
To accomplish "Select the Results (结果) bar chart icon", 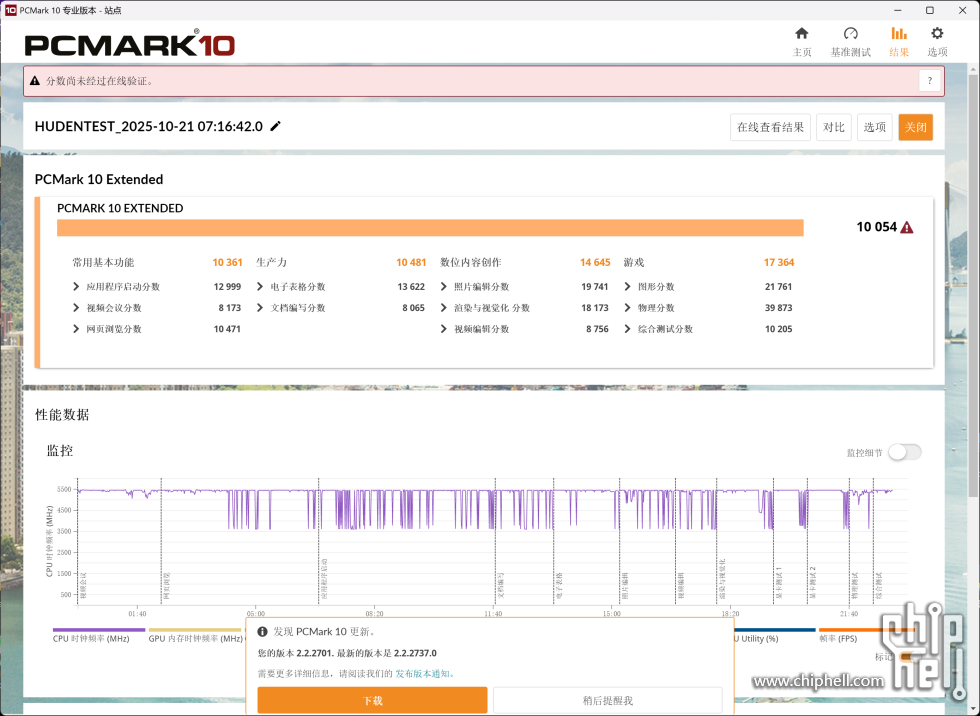I will click(x=898, y=34).
